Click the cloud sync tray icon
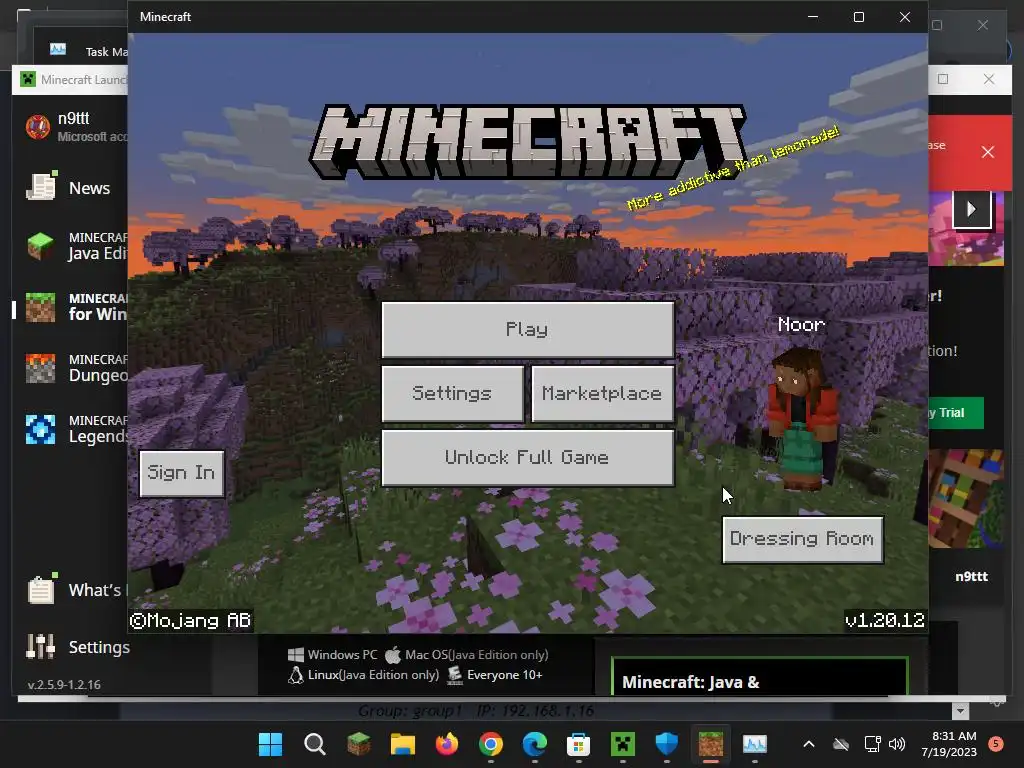The height and width of the screenshot is (768, 1024). point(841,744)
